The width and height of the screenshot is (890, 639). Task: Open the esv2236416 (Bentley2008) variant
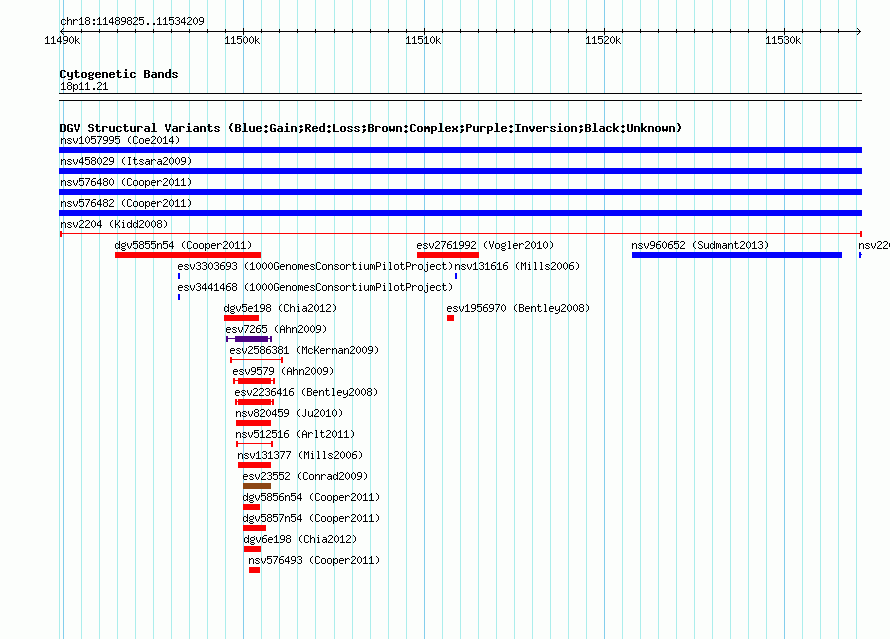[x=254, y=402]
